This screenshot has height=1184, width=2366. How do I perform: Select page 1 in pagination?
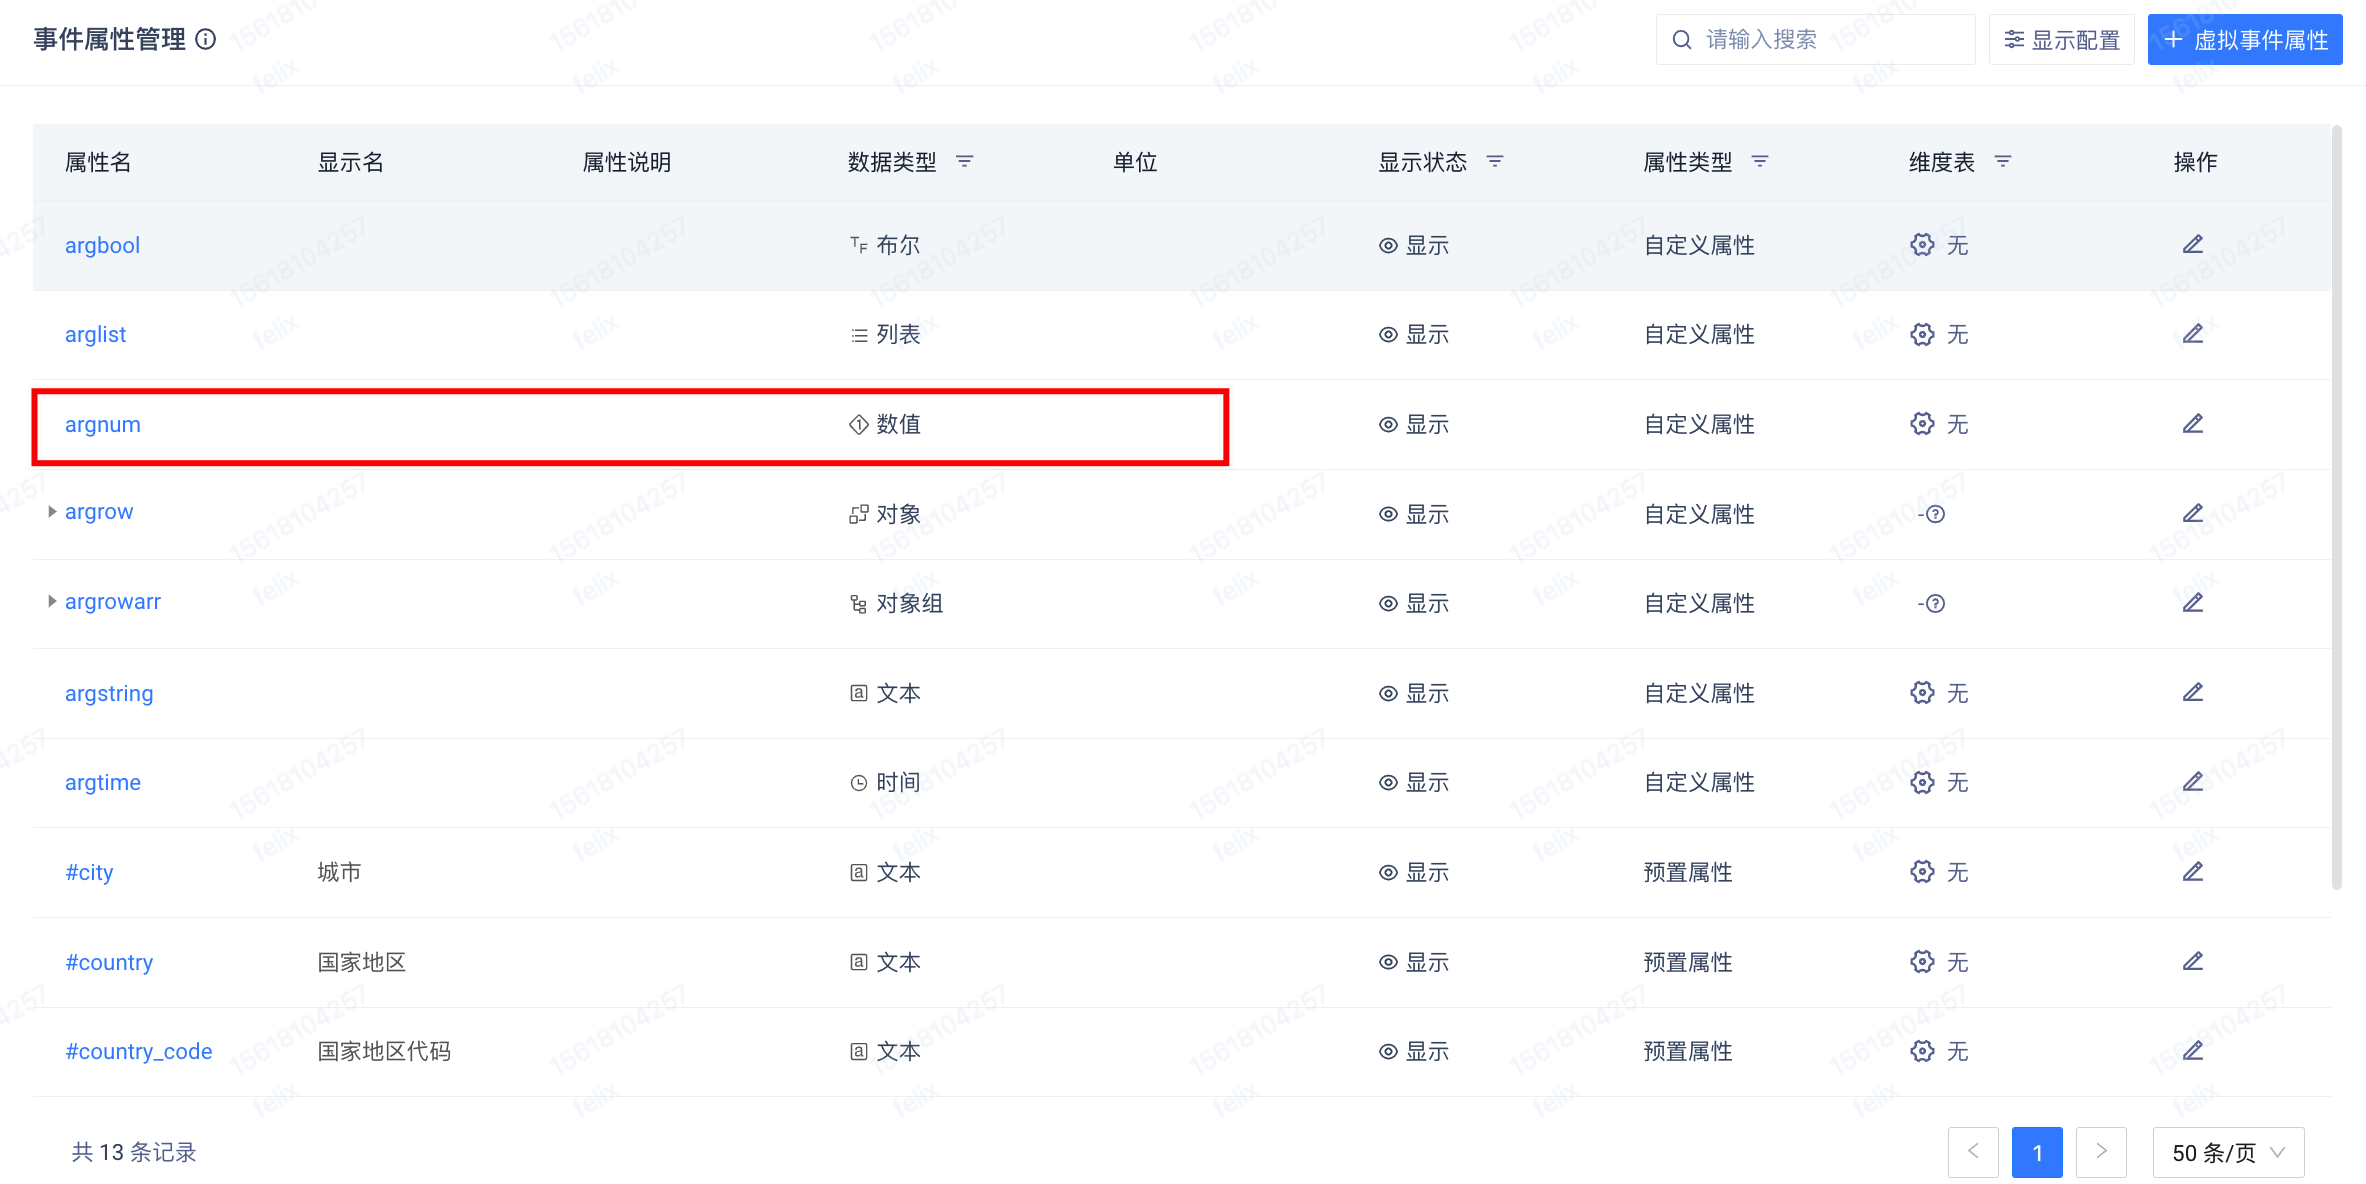pos(2037,1152)
